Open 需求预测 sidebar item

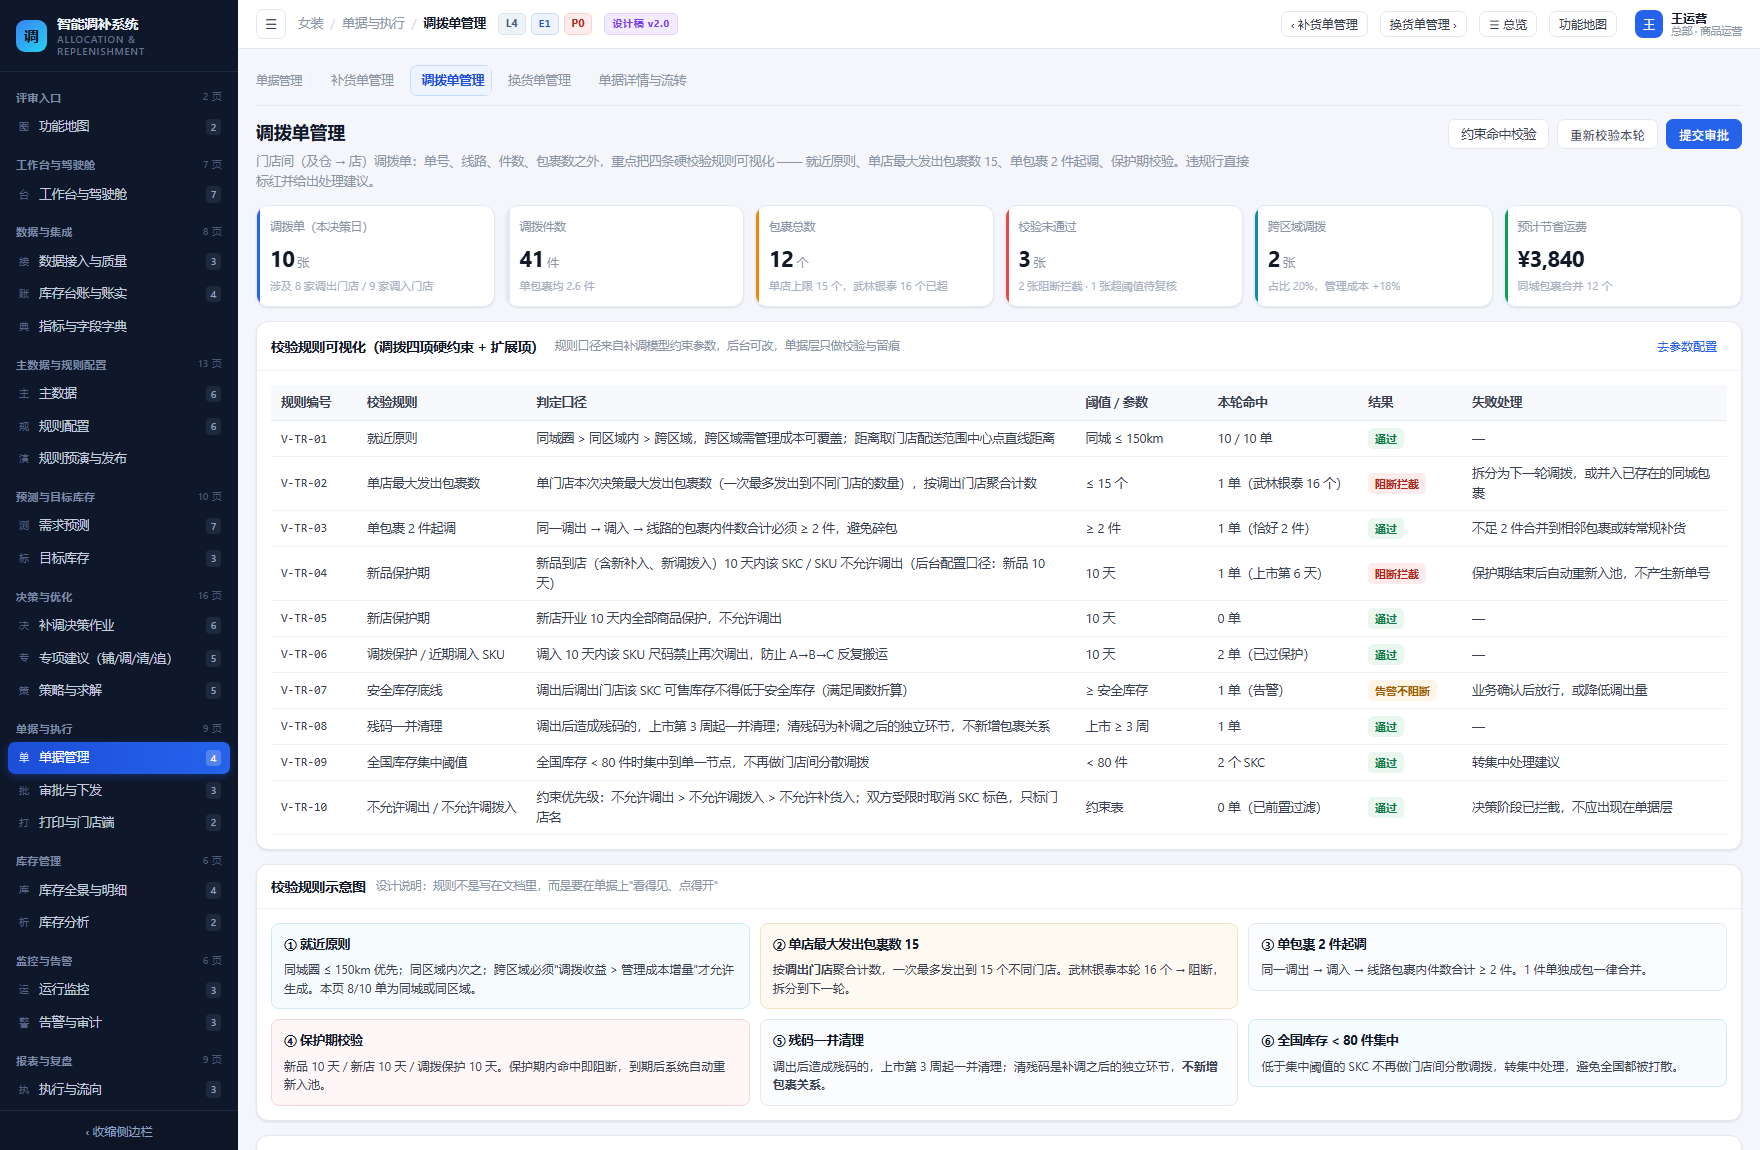(x=119, y=525)
